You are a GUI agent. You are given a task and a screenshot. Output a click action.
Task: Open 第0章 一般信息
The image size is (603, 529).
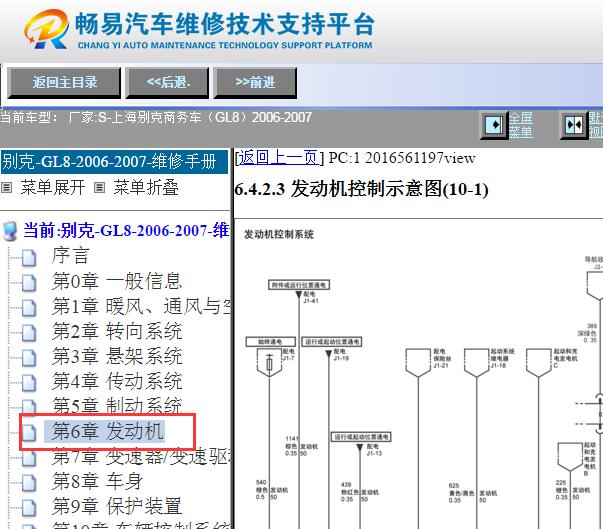click(117, 281)
